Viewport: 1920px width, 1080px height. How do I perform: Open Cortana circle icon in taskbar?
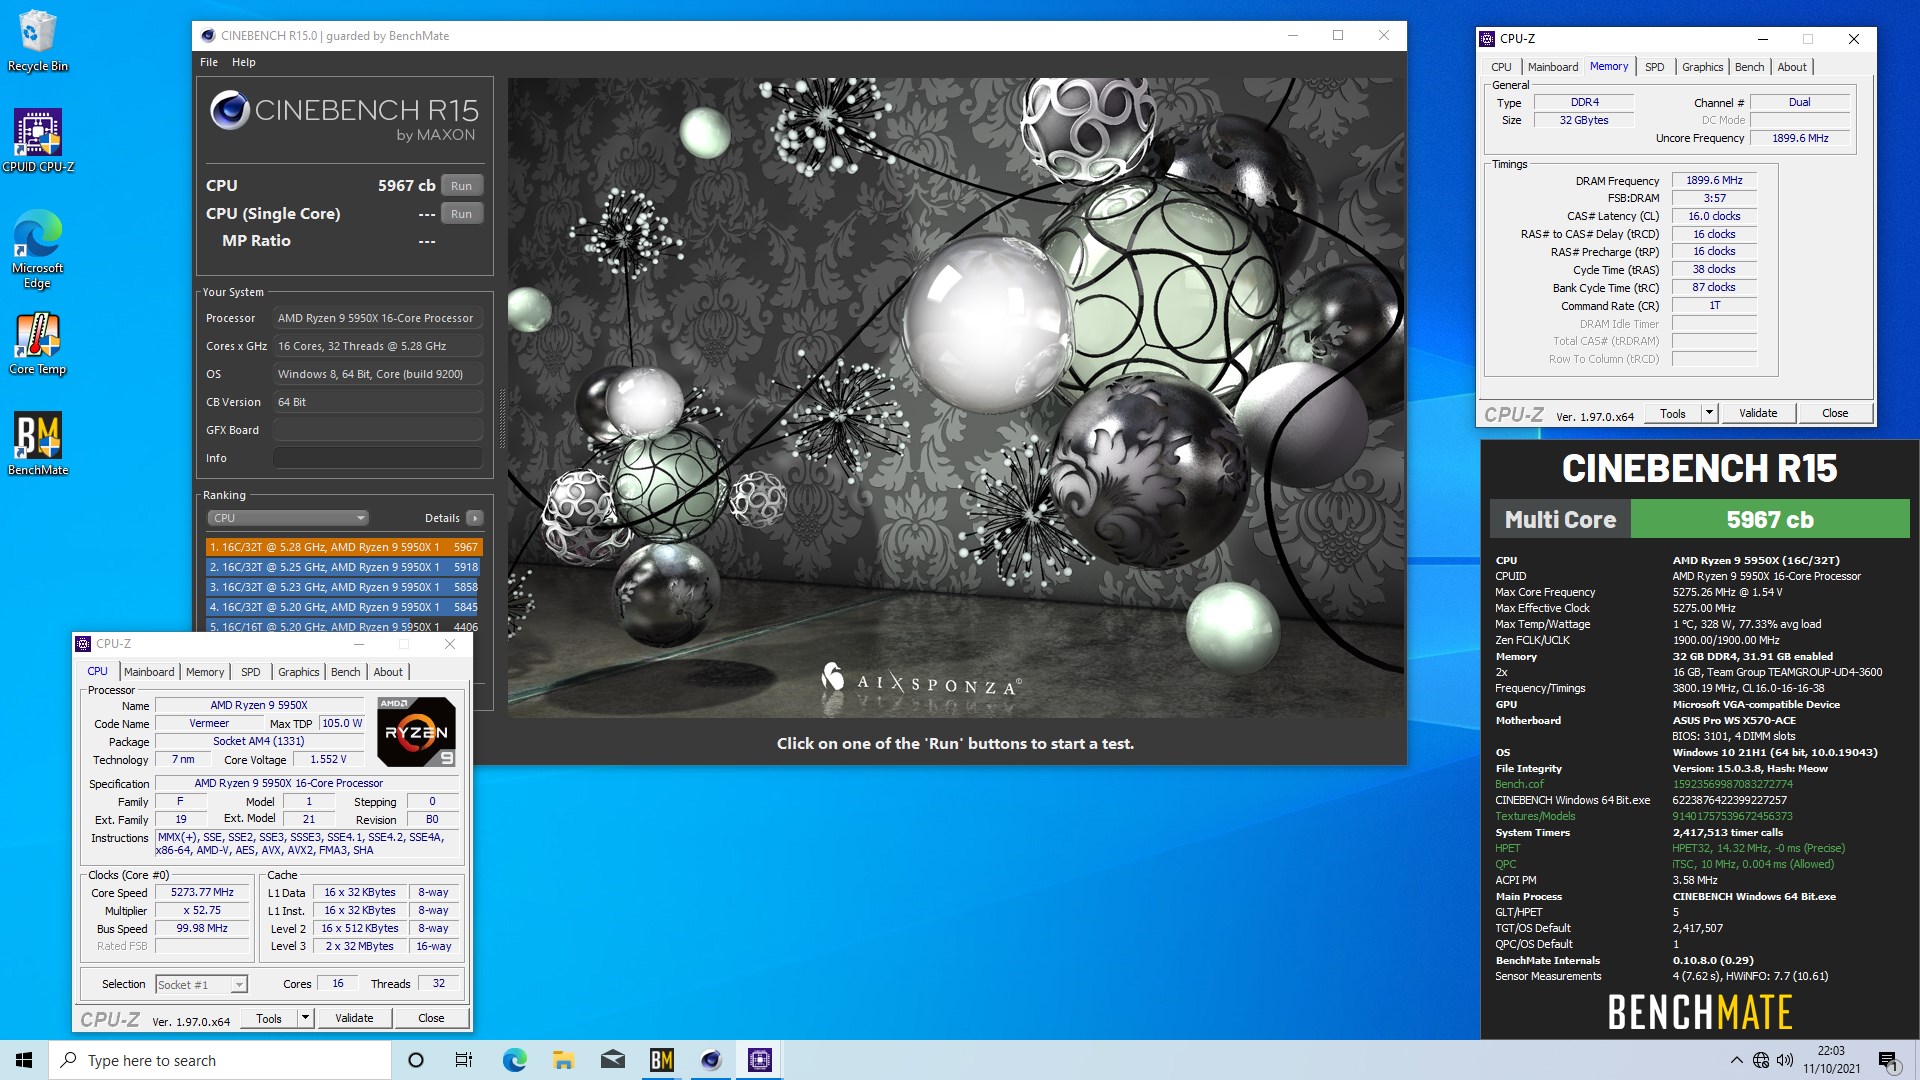click(x=416, y=1060)
